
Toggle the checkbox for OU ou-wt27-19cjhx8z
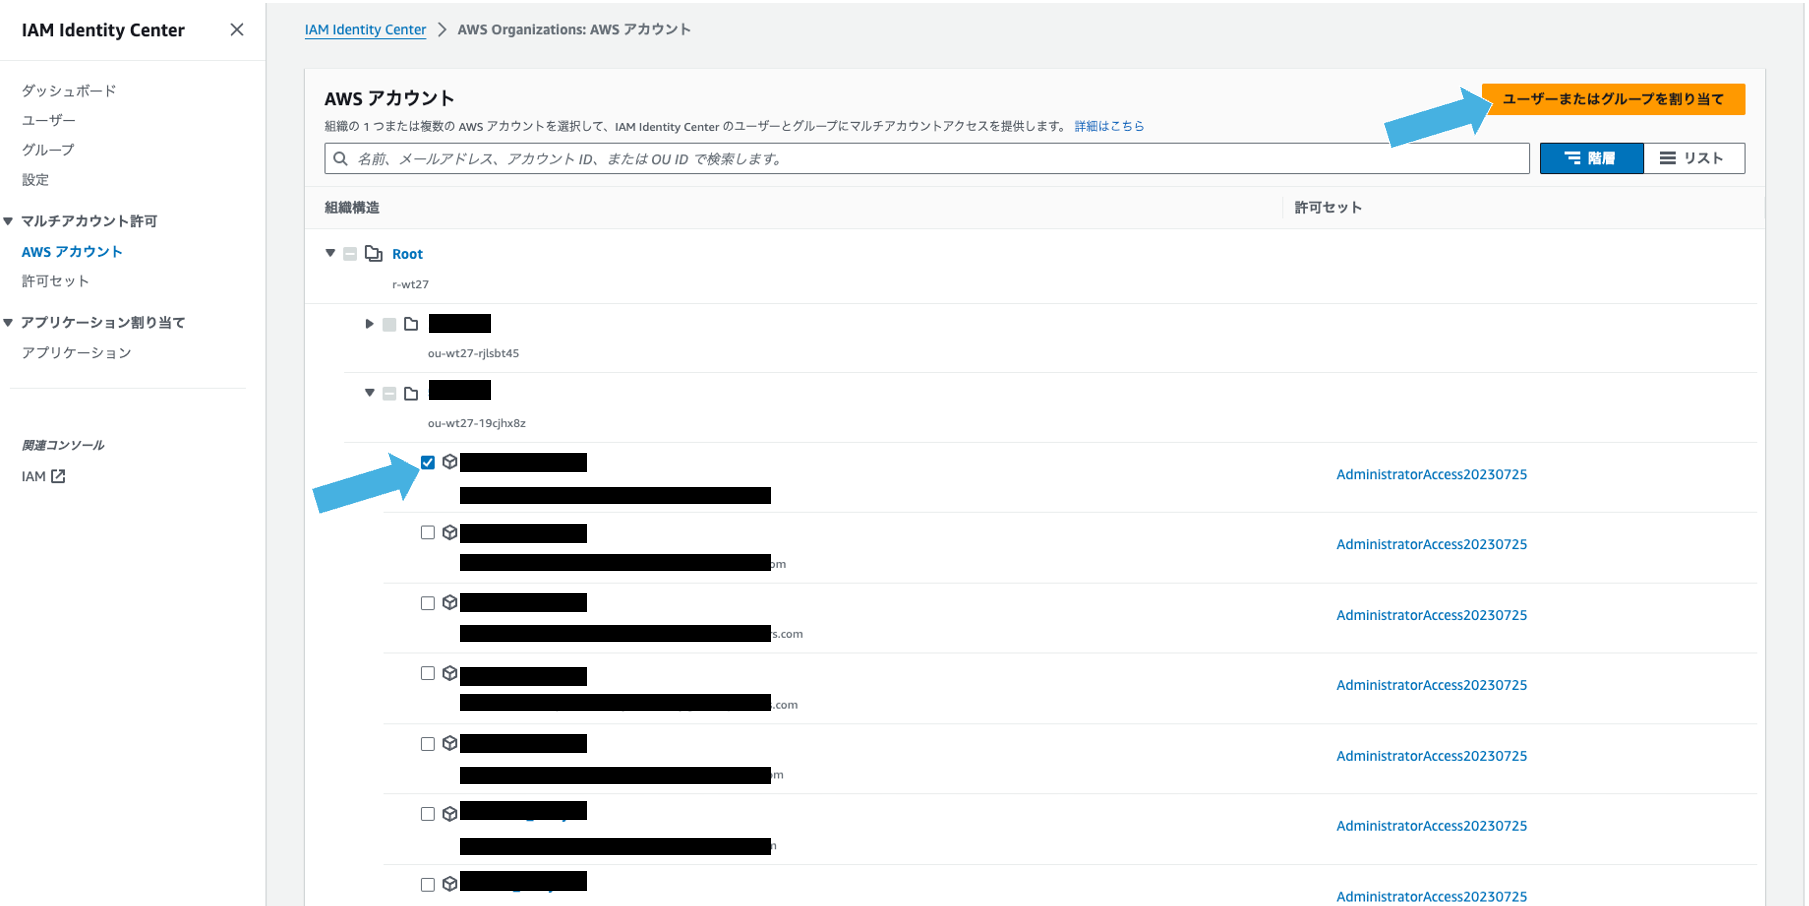[389, 394]
